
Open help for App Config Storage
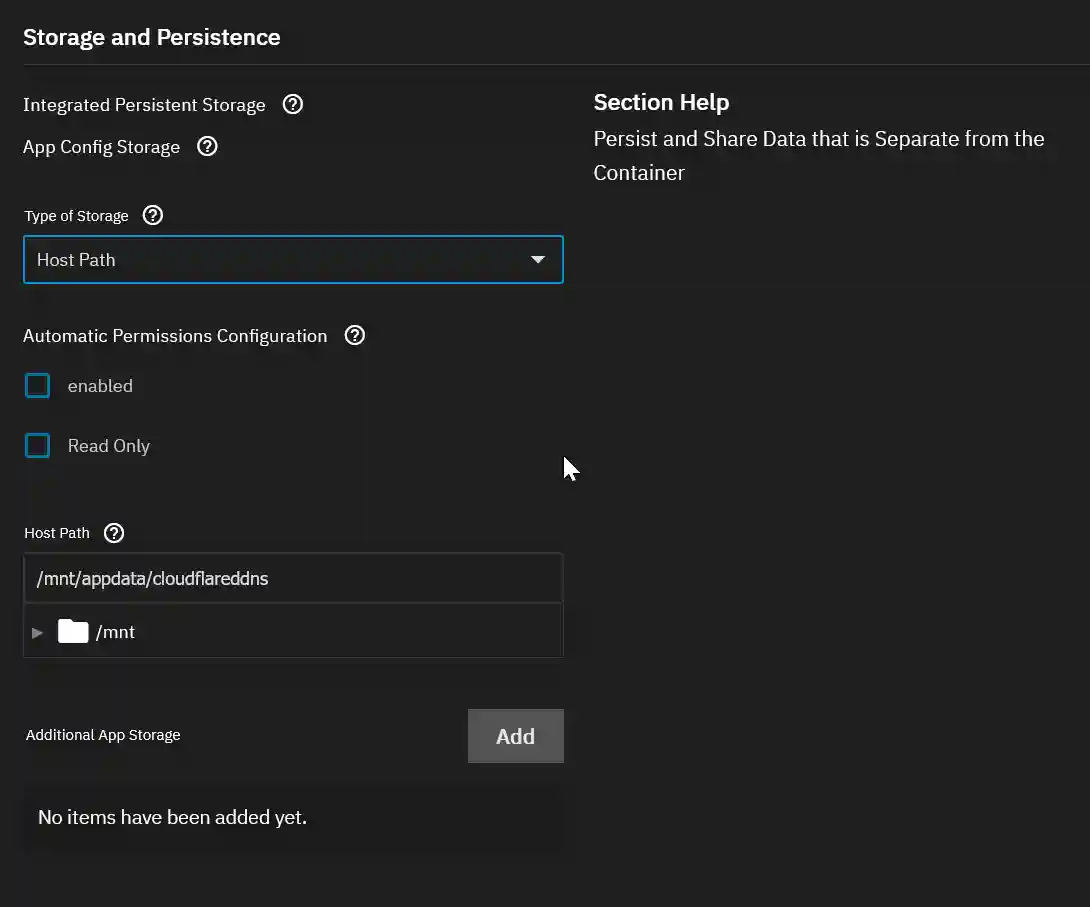207,146
